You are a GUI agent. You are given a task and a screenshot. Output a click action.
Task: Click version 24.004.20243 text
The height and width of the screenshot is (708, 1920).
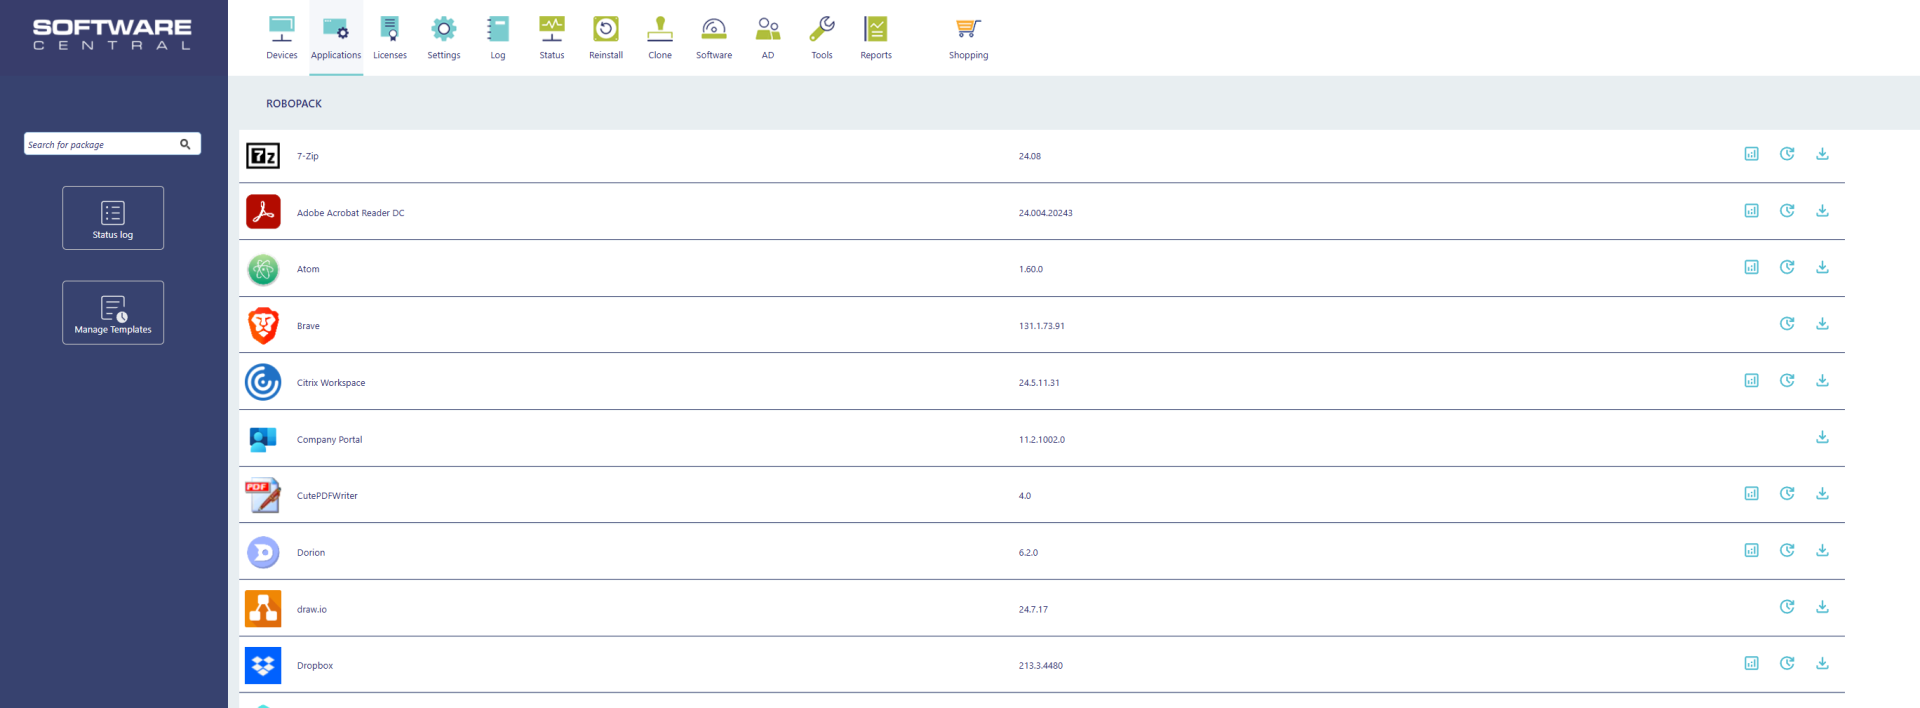coord(1046,213)
